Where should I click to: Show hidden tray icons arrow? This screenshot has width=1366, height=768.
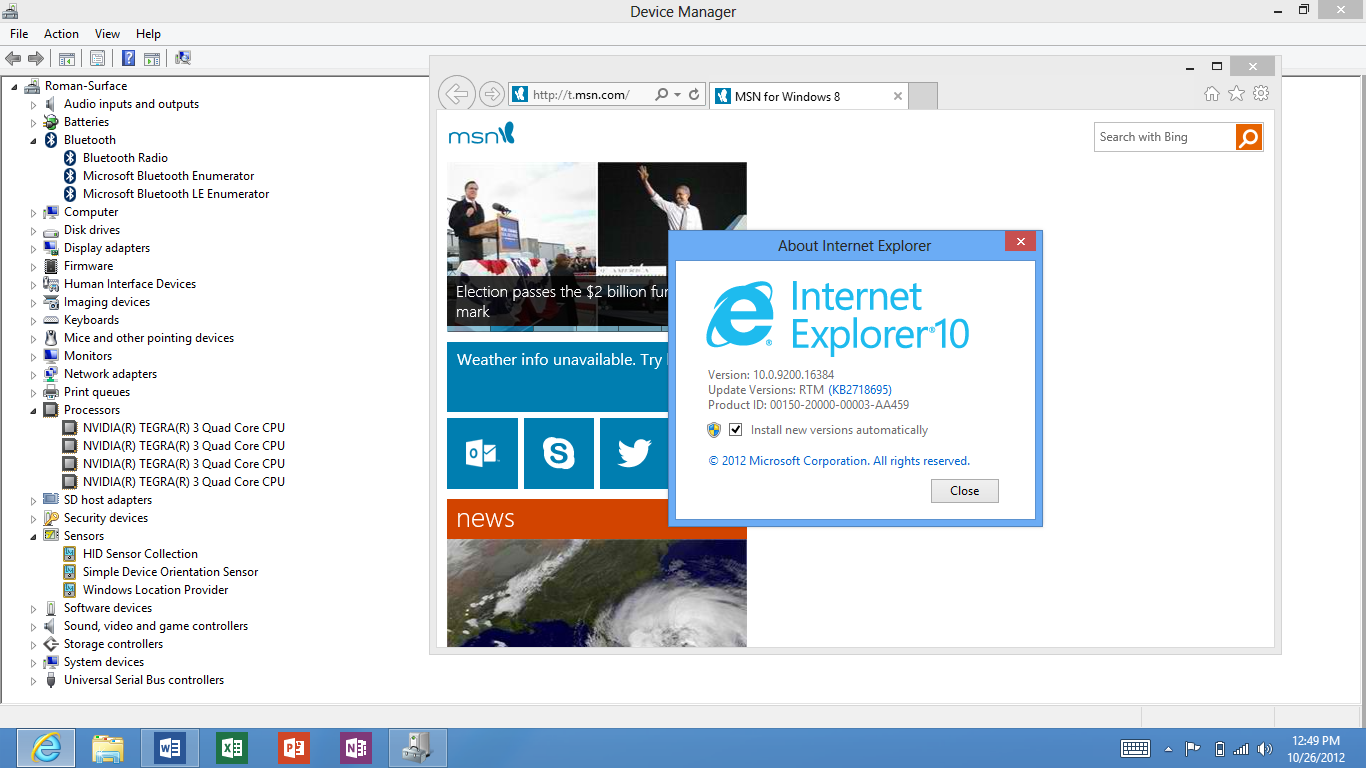tap(1168, 749)
